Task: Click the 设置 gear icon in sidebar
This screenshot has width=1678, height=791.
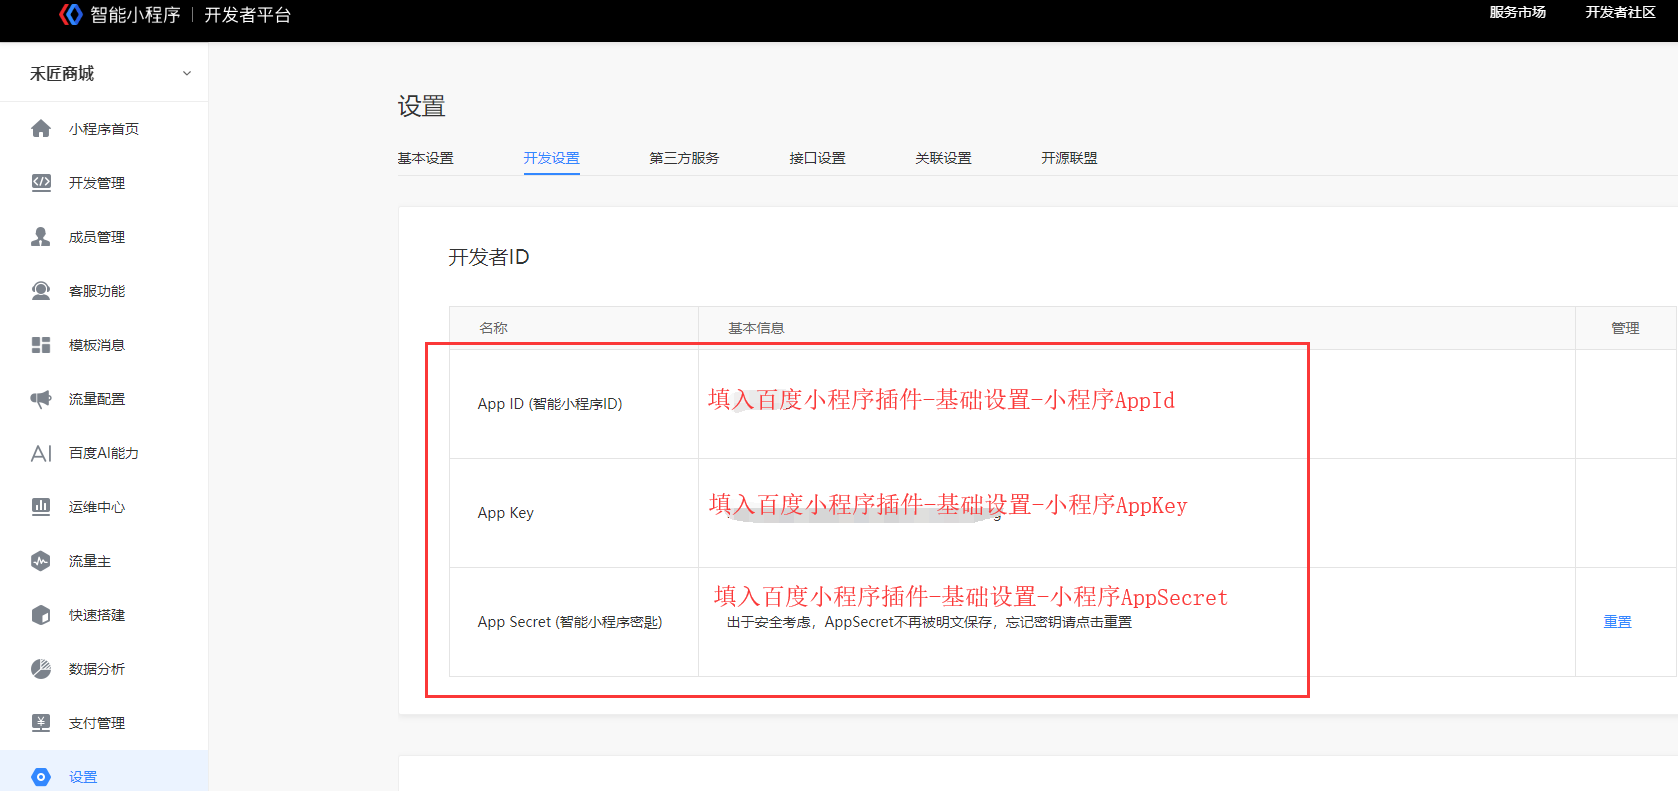Action: [x=41, y=777]
